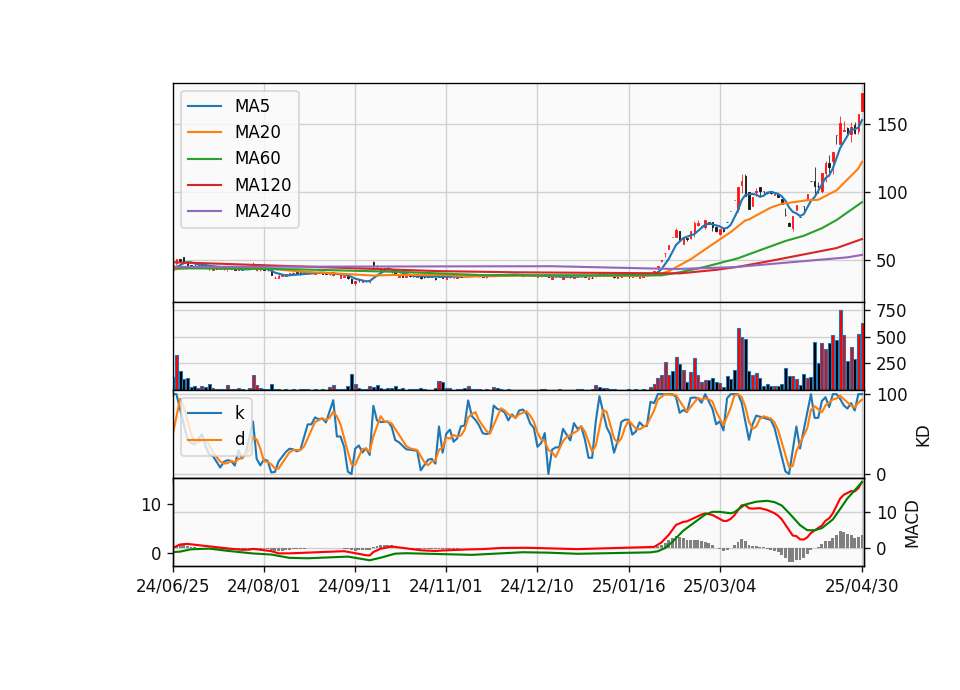Click the 24/12/10 date axis label
Image resolution: width=960 pixels, height=690 pixels.
click(x=537, y=586)
